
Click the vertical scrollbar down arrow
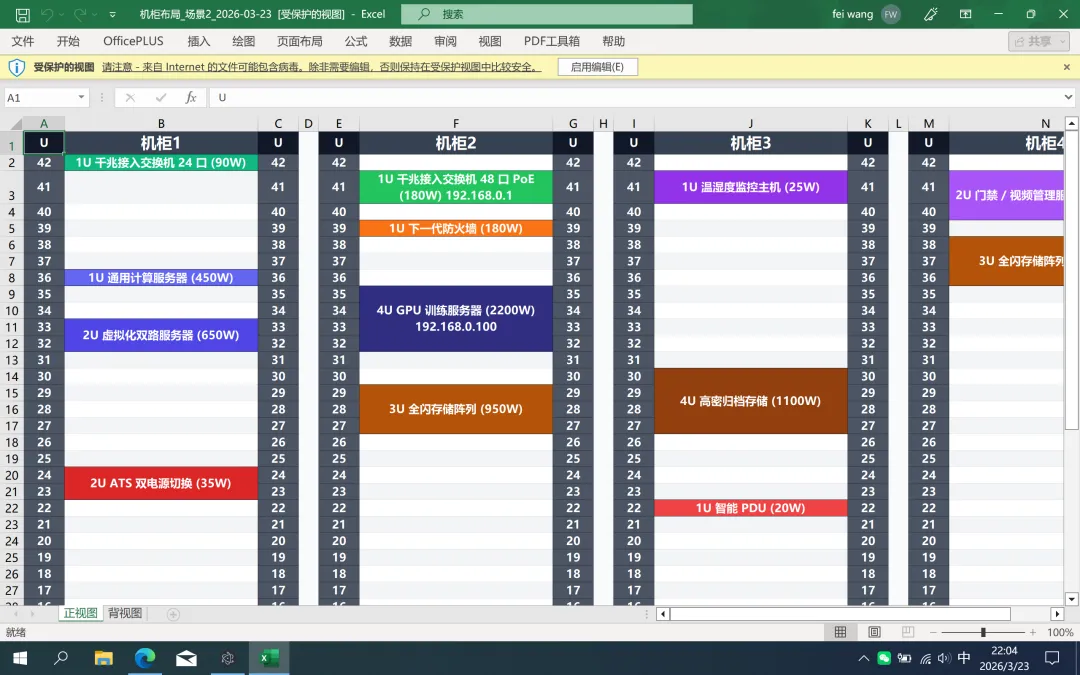click(1071, 599)
